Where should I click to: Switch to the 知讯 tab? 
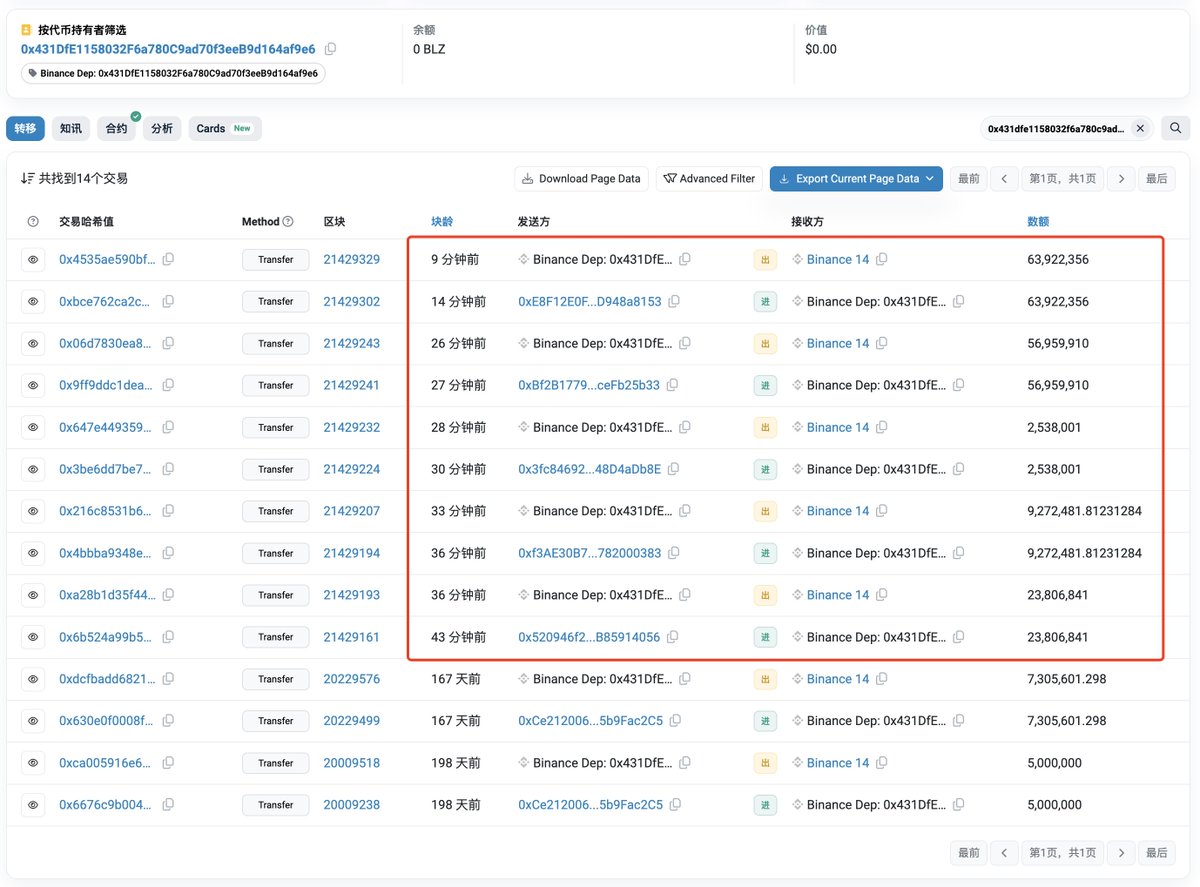pos(71,128)
